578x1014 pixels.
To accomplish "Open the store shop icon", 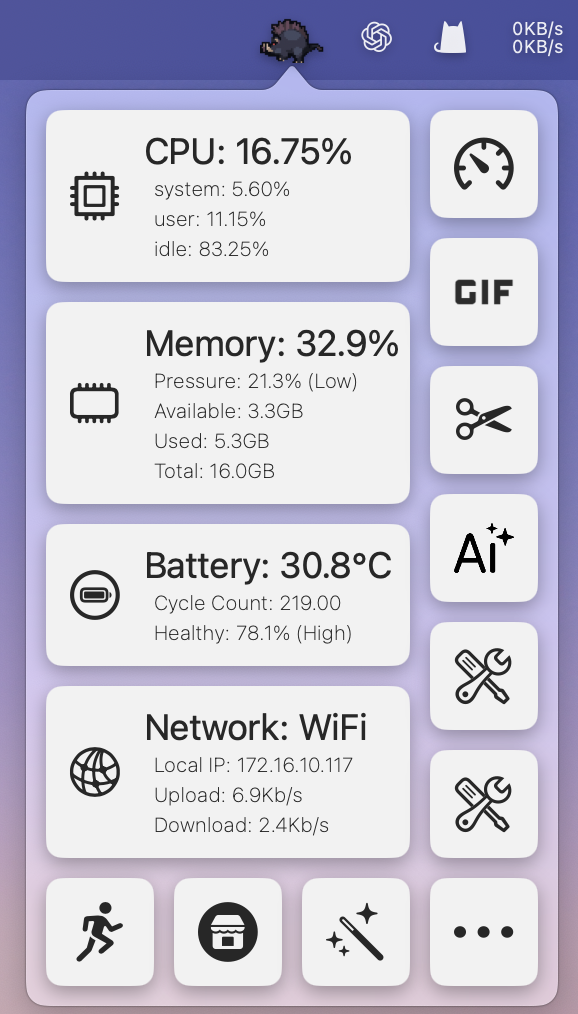I will click(228, 932).
